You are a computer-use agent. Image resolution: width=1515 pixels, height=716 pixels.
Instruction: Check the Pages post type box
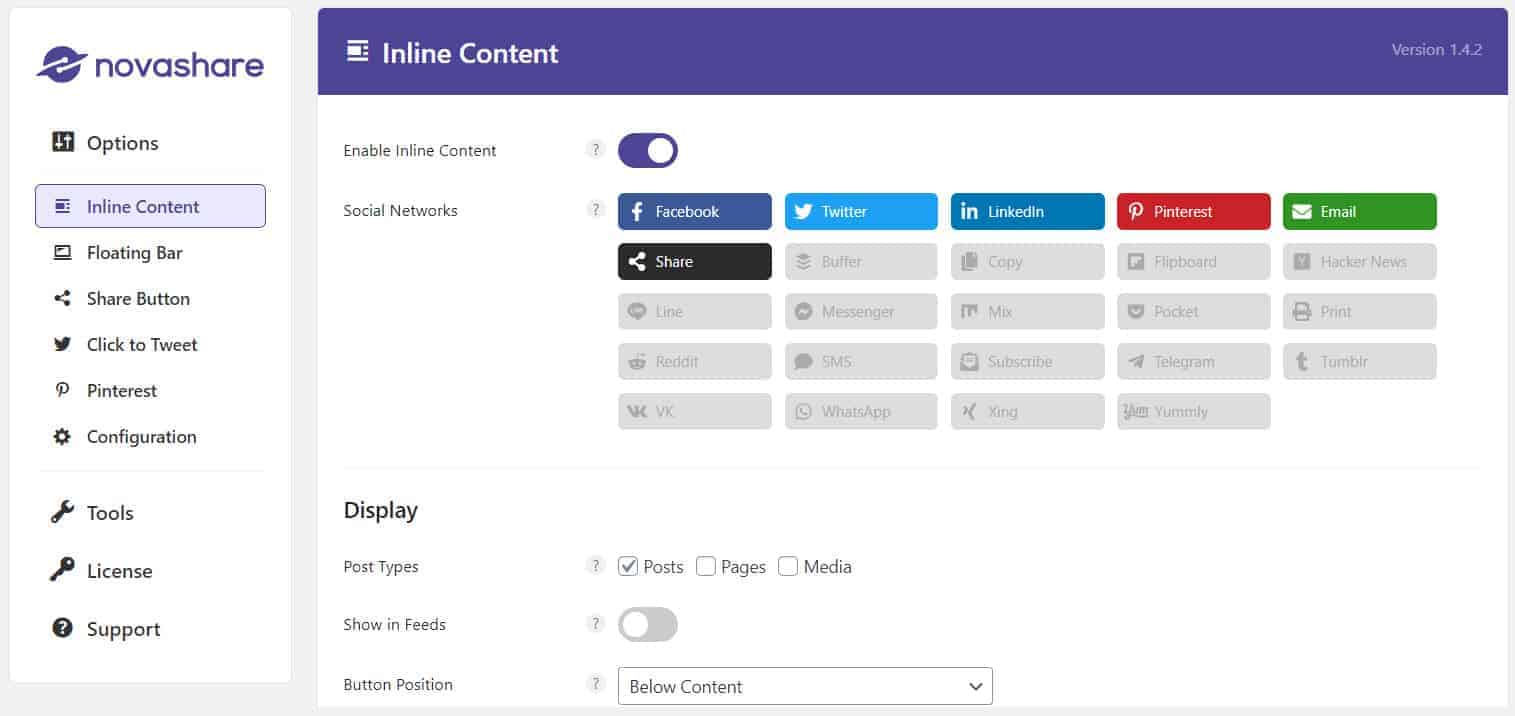click(x=706, y=566)
